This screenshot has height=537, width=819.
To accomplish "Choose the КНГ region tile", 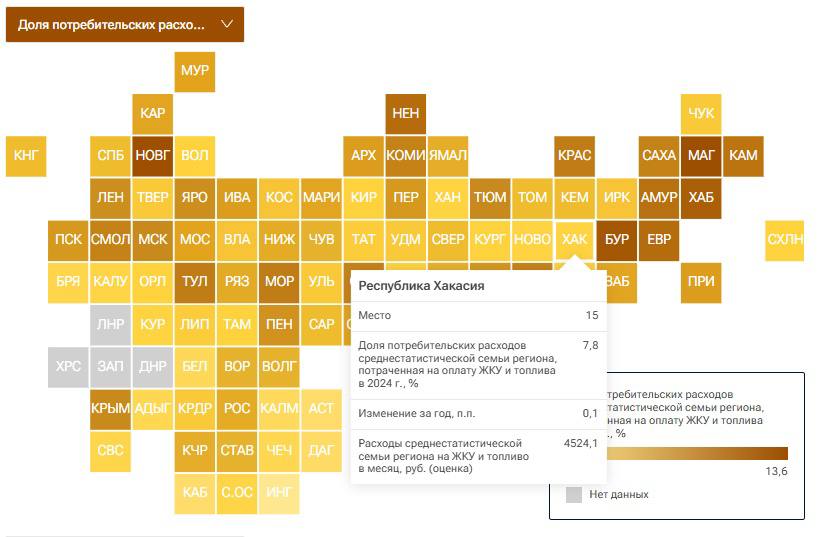I will (26, 157).
